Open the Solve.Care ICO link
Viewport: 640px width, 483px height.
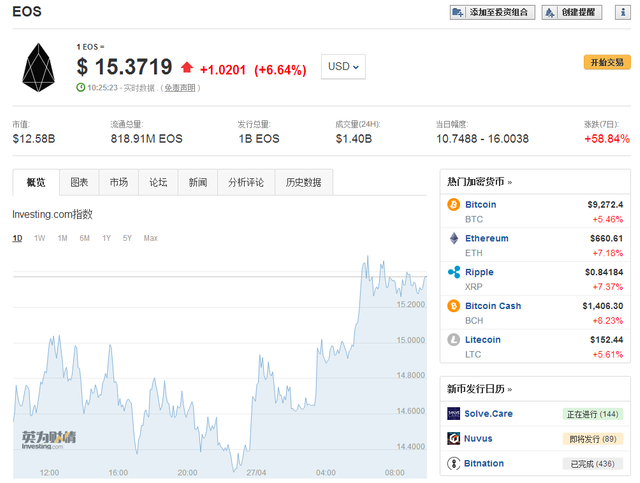488,414
